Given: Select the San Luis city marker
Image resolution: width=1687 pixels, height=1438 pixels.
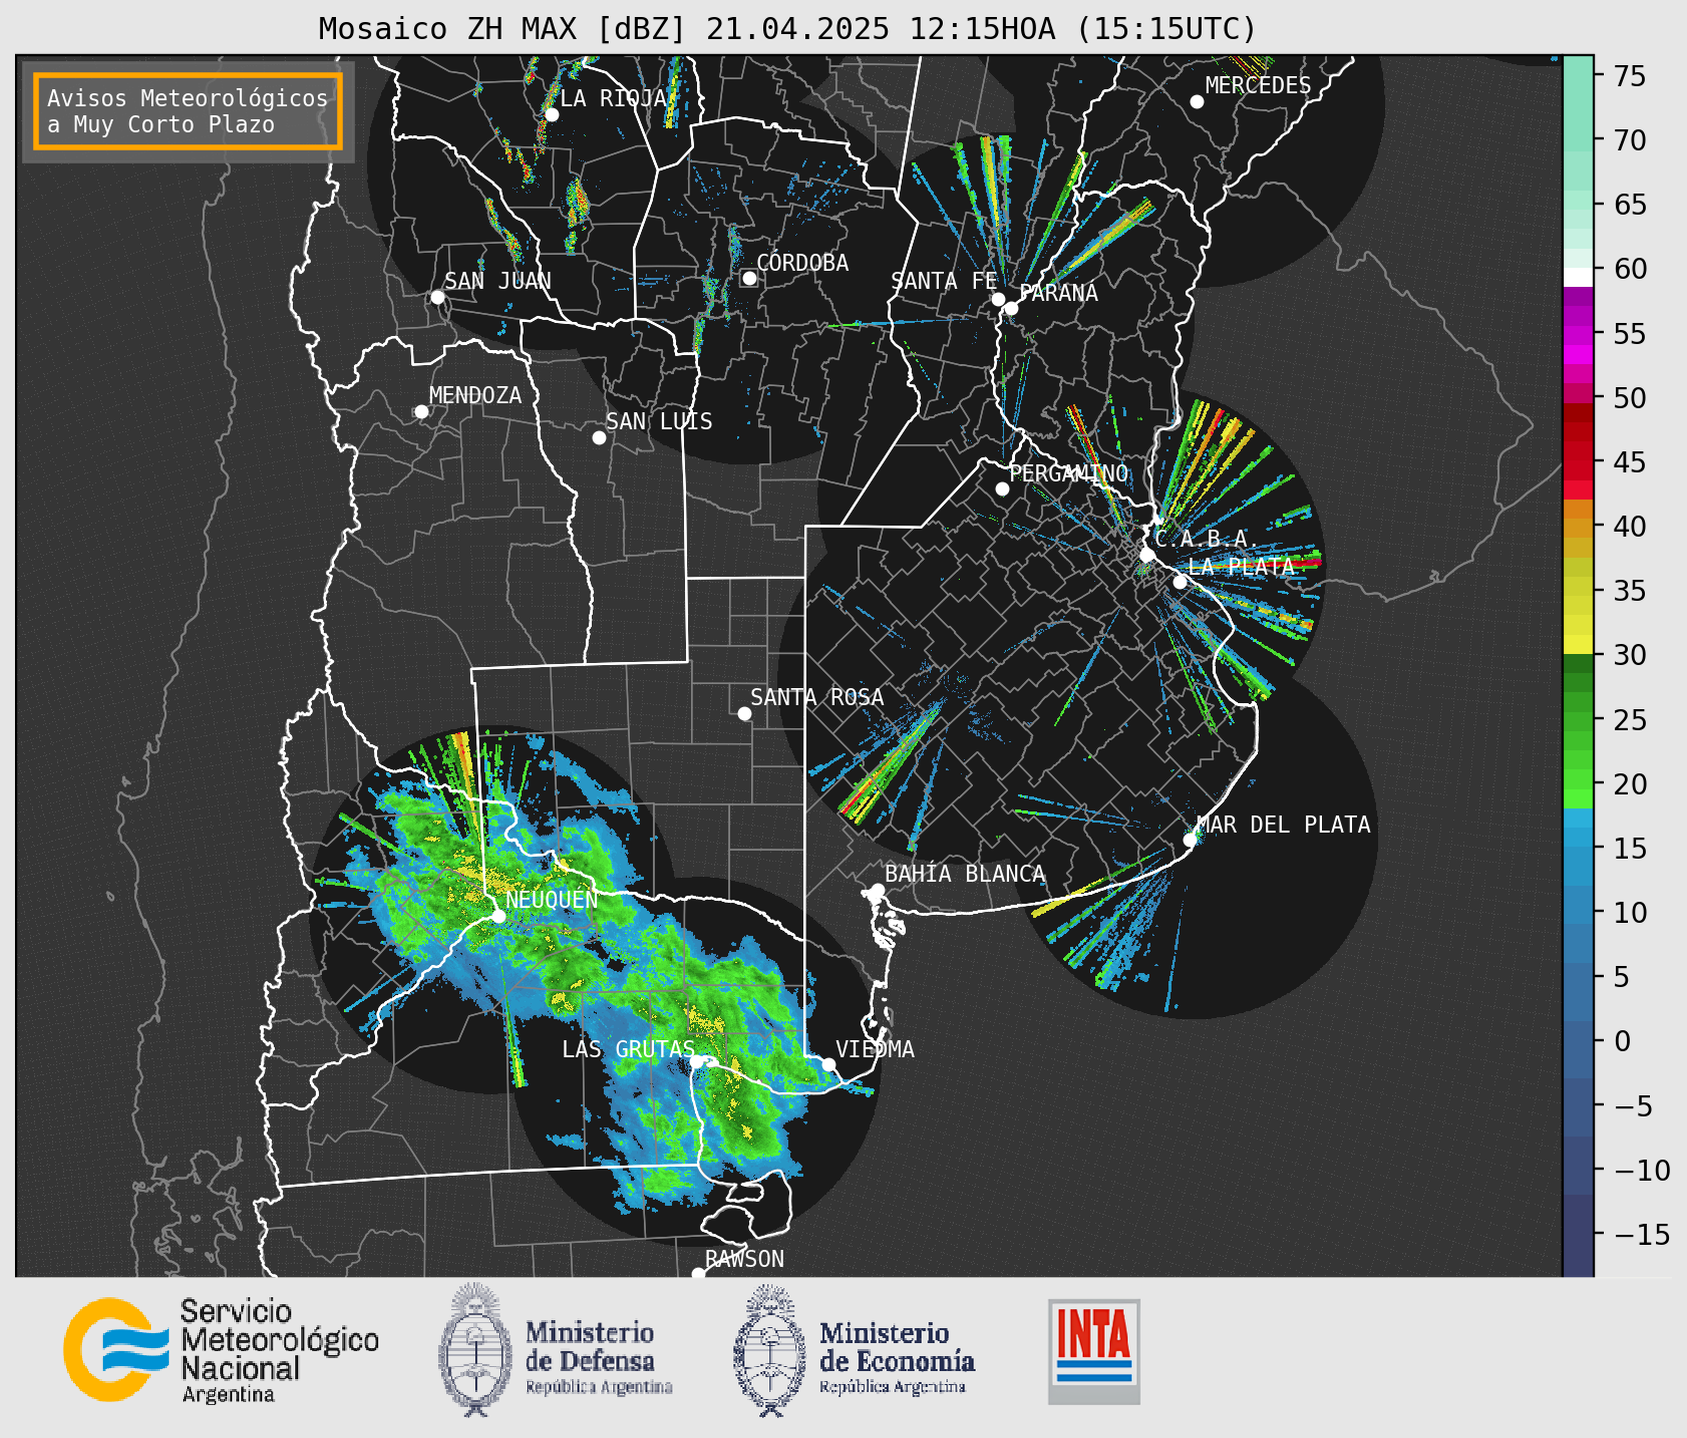Looking at the screenshot, I should [599, 438].
